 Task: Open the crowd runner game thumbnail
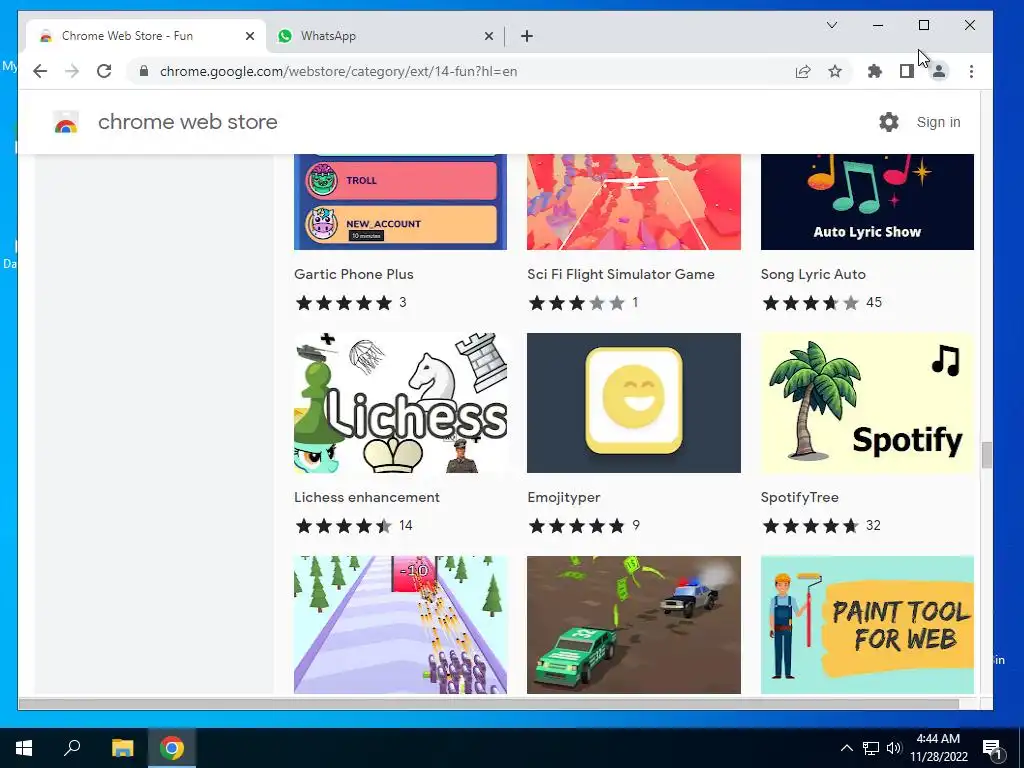[400, 625]
